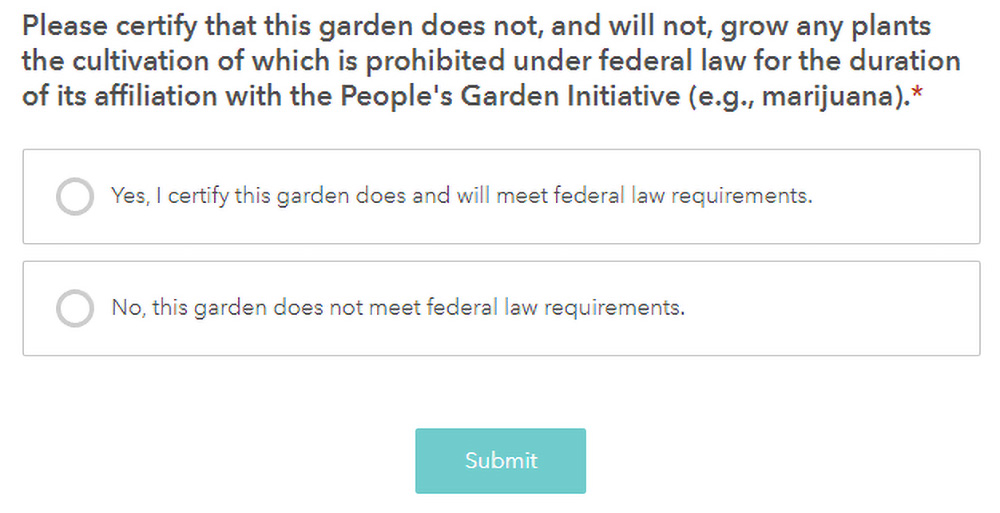Select the 'No, this garden does not' radio button
The height and width of the screenshot is (513, 1000).
pyautogui.click(x=75, y=308)
